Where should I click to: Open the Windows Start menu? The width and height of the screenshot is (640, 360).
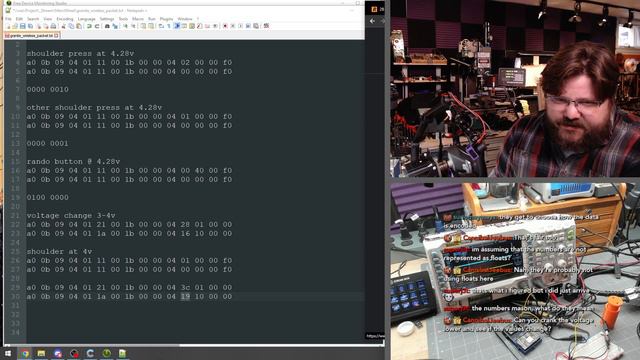(x=8, y=353)
